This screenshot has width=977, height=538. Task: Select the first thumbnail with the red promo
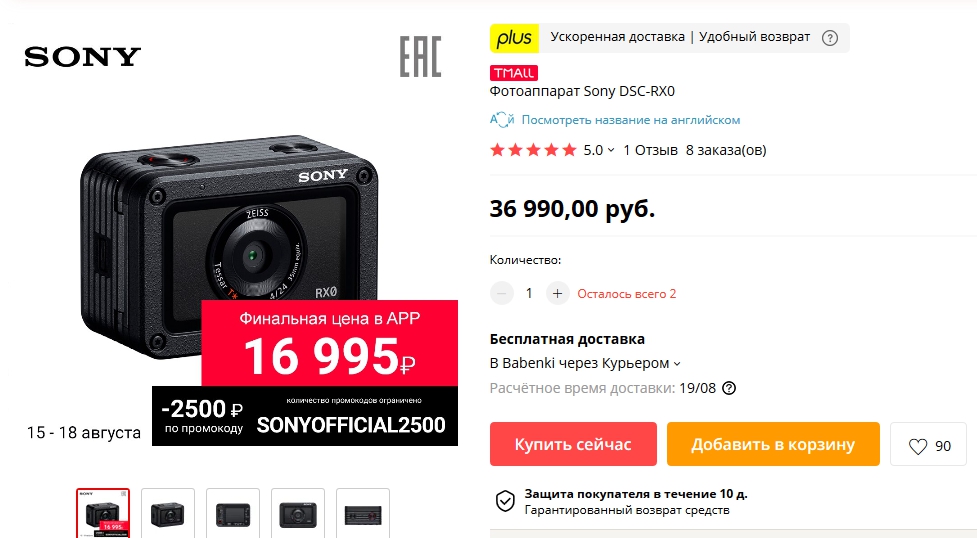103,513
